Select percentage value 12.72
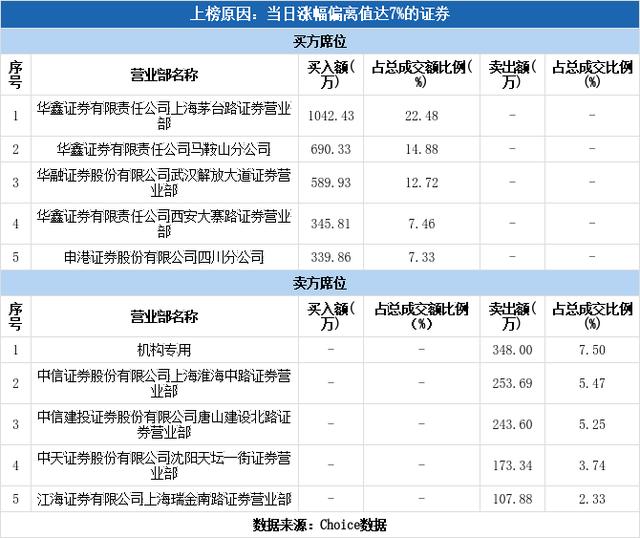The image size is (640, 538). point(422,183)
